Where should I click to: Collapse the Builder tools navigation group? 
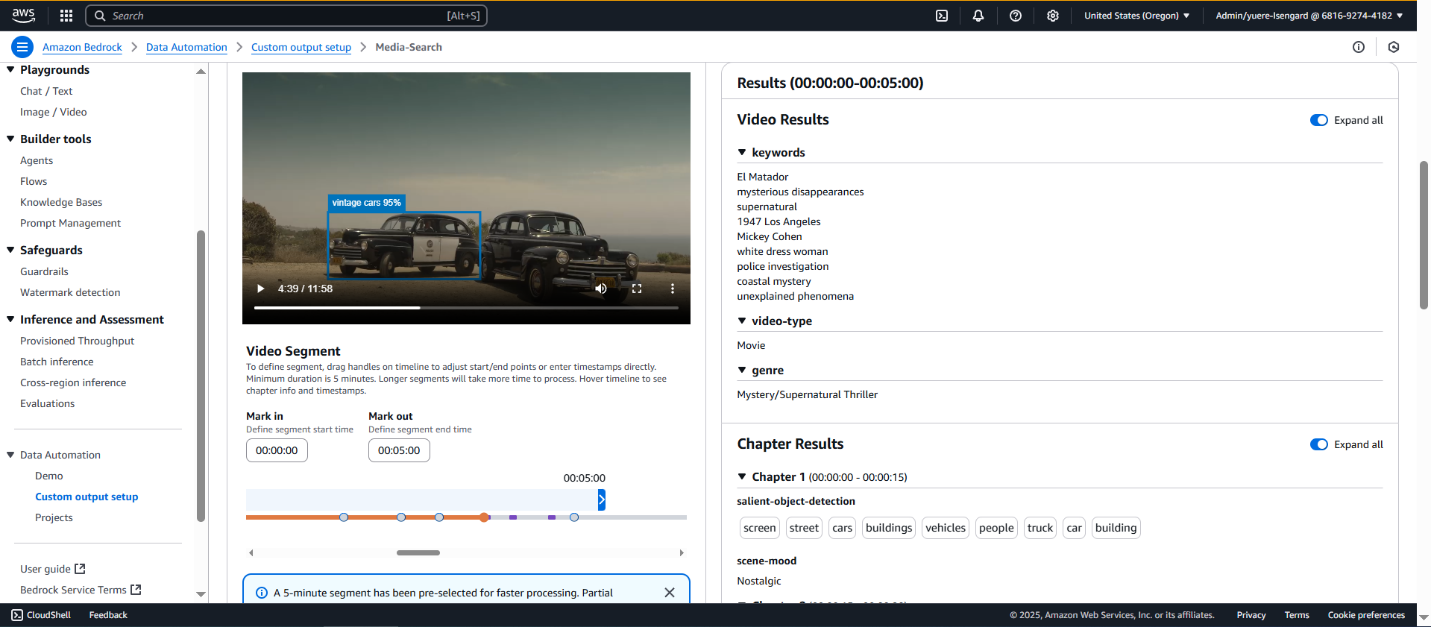point(11,139)
